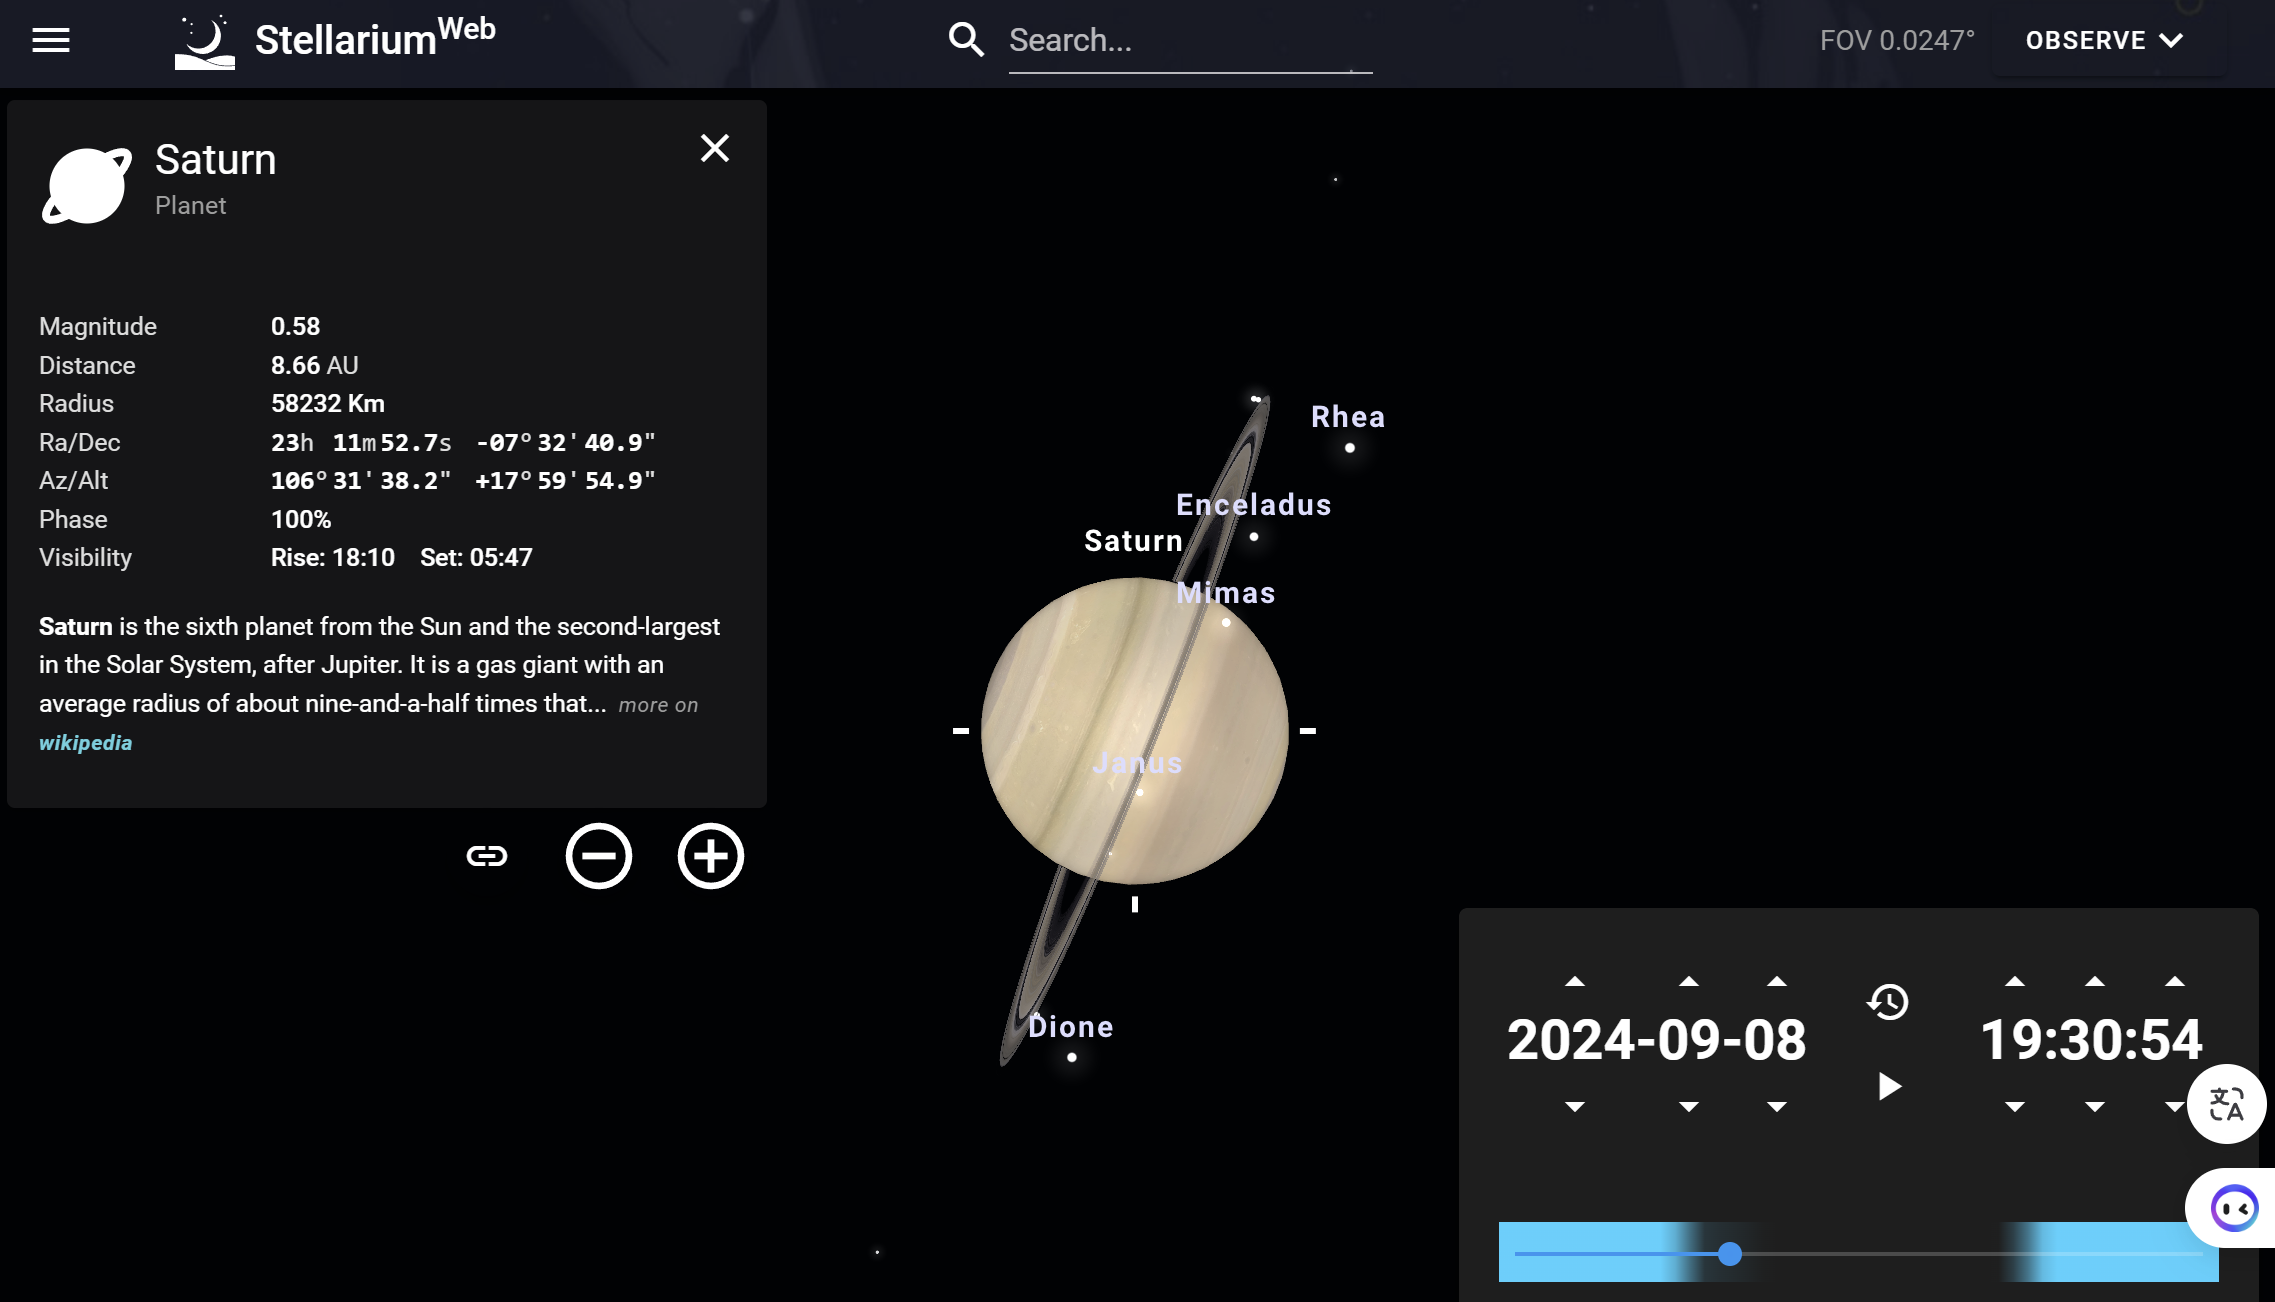Copy link to Saturn via chain icon
Viewport: 2275px width, 1302px height.
pyautogui.click(x=487, y=856)
